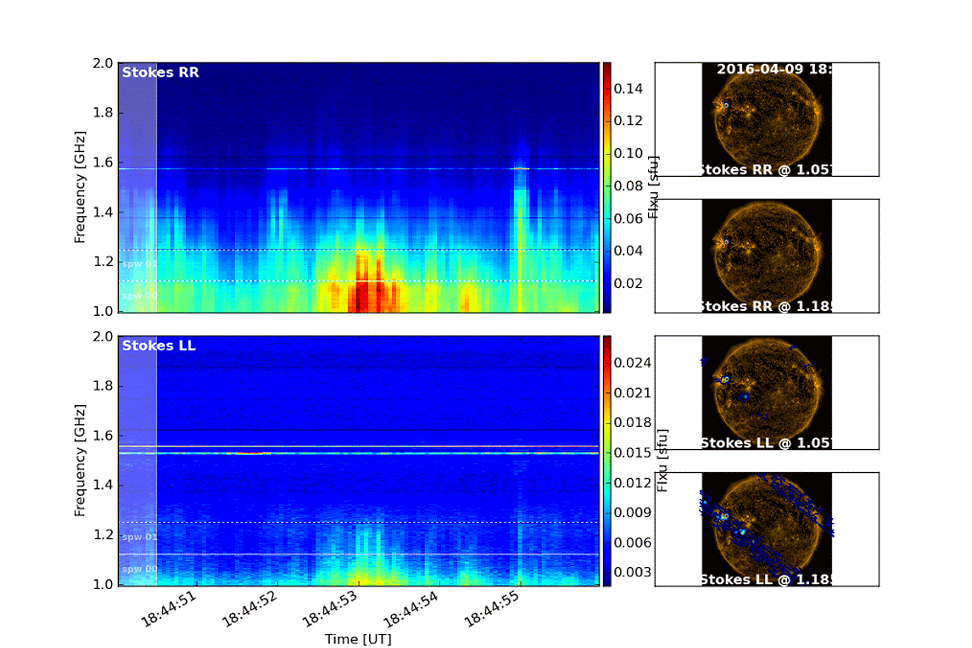Viewport: 972px width, 648px height.
Task: Select the Stokes RR @ 1.05 solar image
Action: [766, 118]
